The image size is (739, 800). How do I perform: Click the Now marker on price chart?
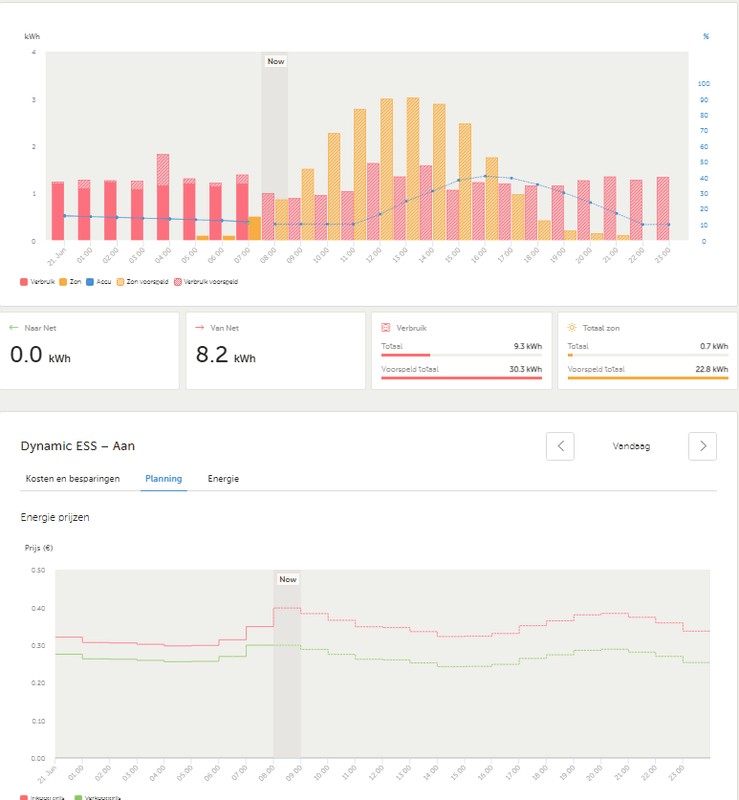(x=288, y=579)
